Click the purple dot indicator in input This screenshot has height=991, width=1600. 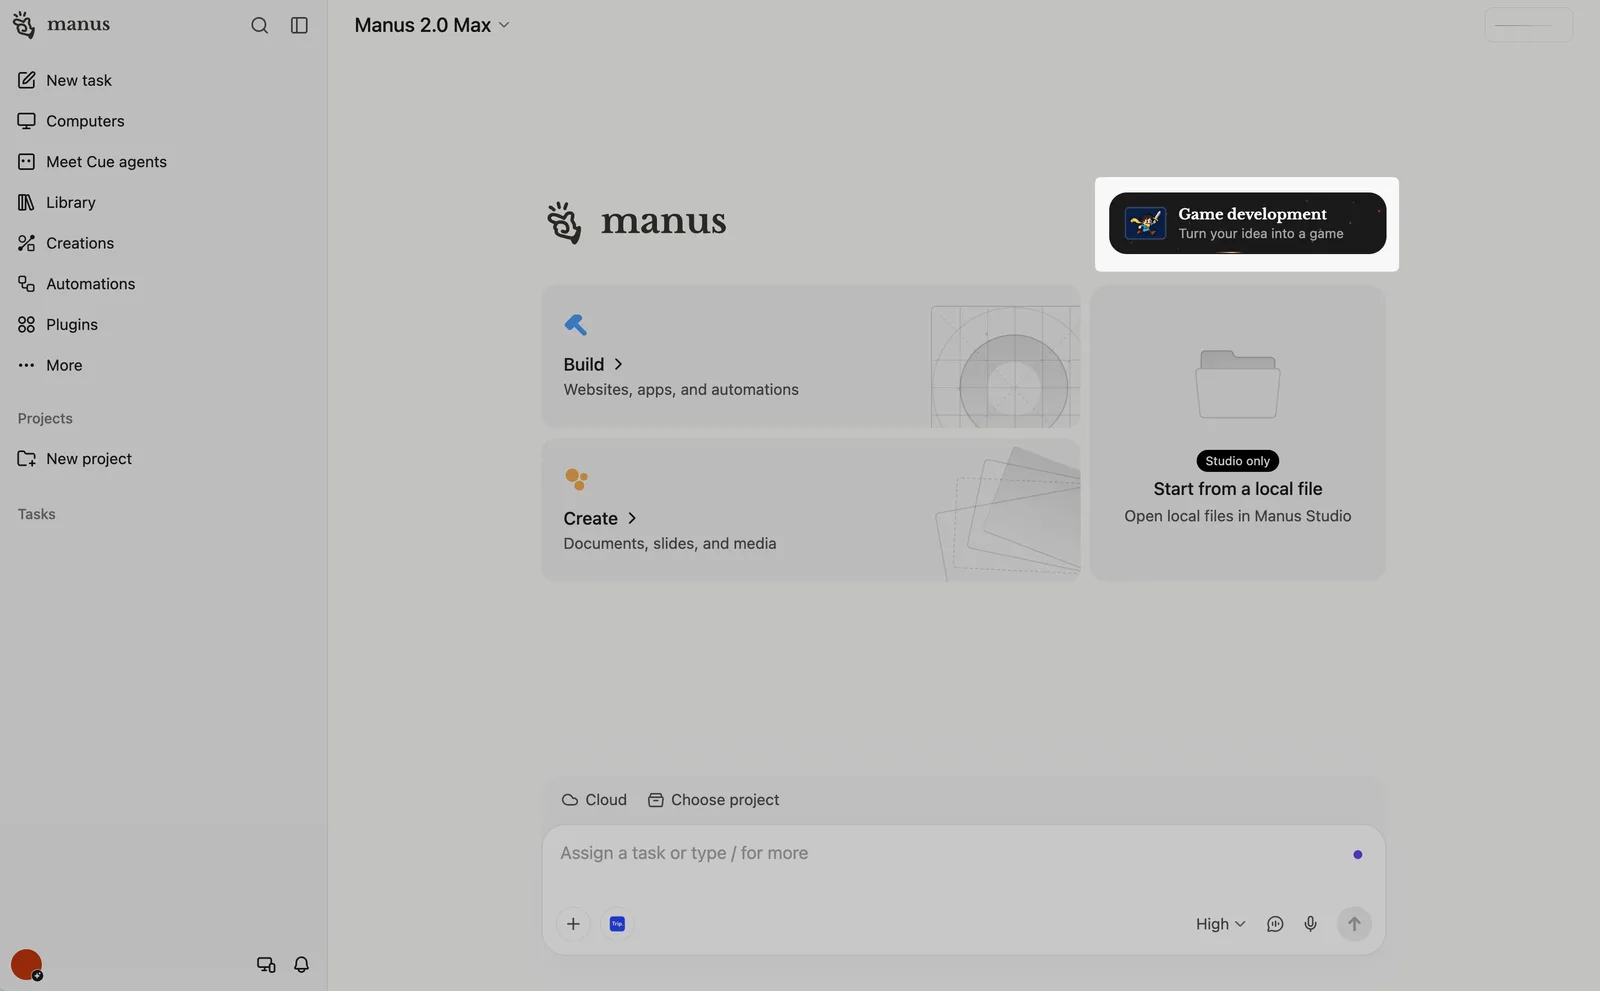pyautogui.click(x=1357, y=854)
